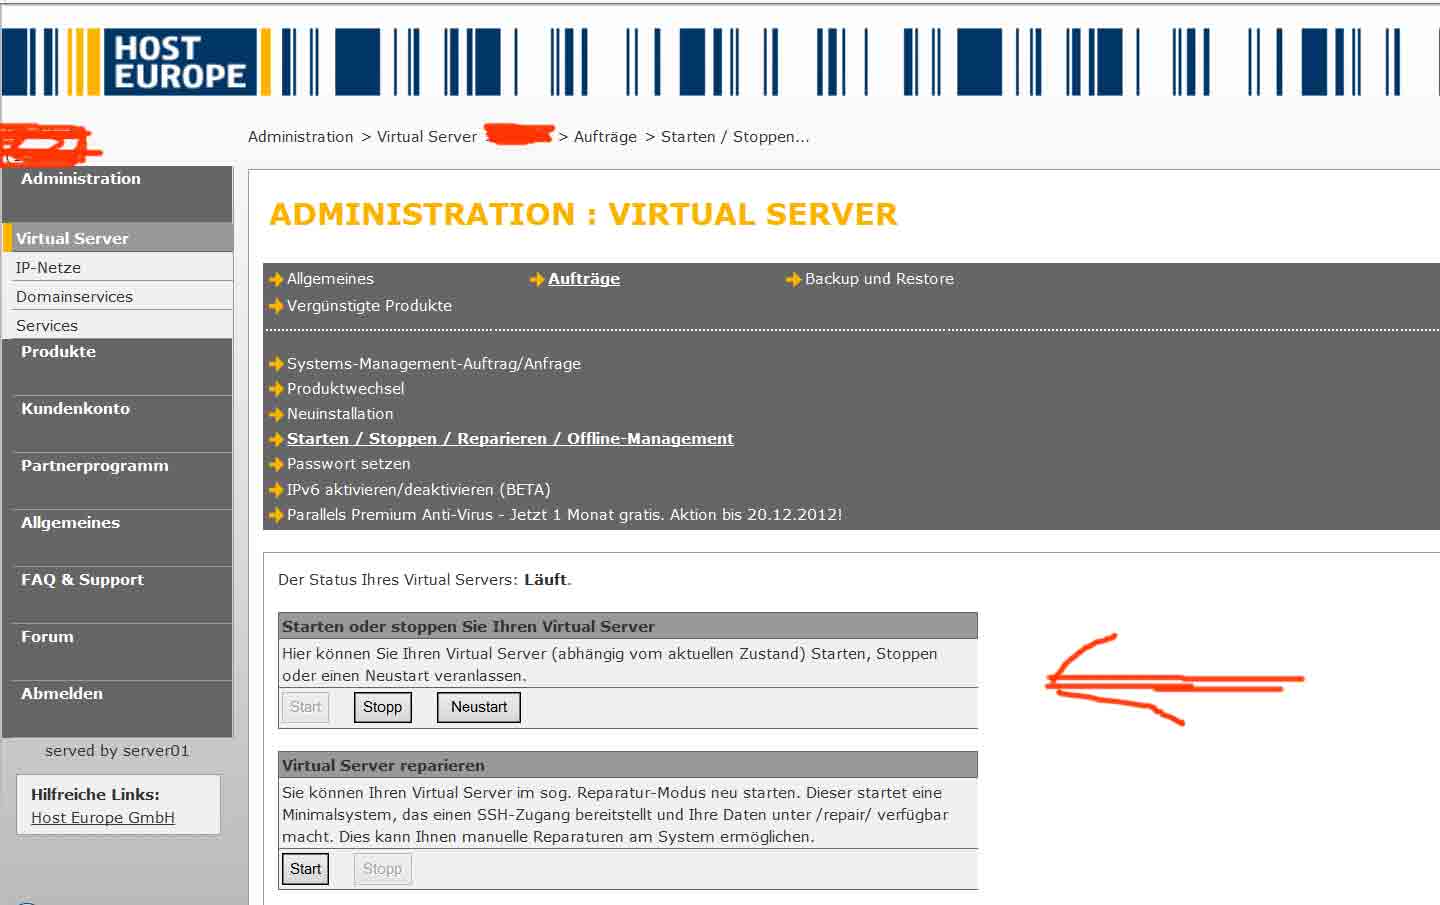The height and width of the screenshot is (905, 1440).
Task: Click Aufträge in the breadcrumb
Action: point(605,137)
